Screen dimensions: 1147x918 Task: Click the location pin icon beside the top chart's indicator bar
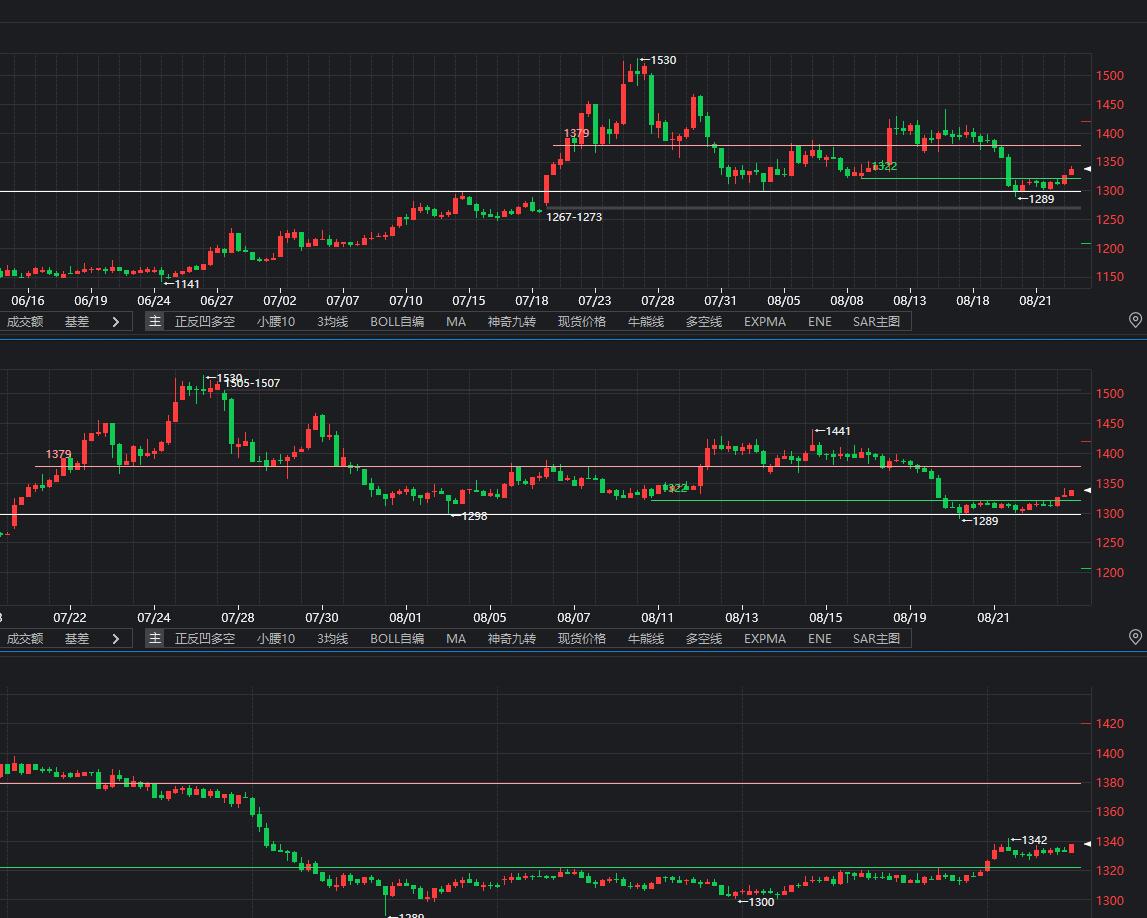point(1135,320)
